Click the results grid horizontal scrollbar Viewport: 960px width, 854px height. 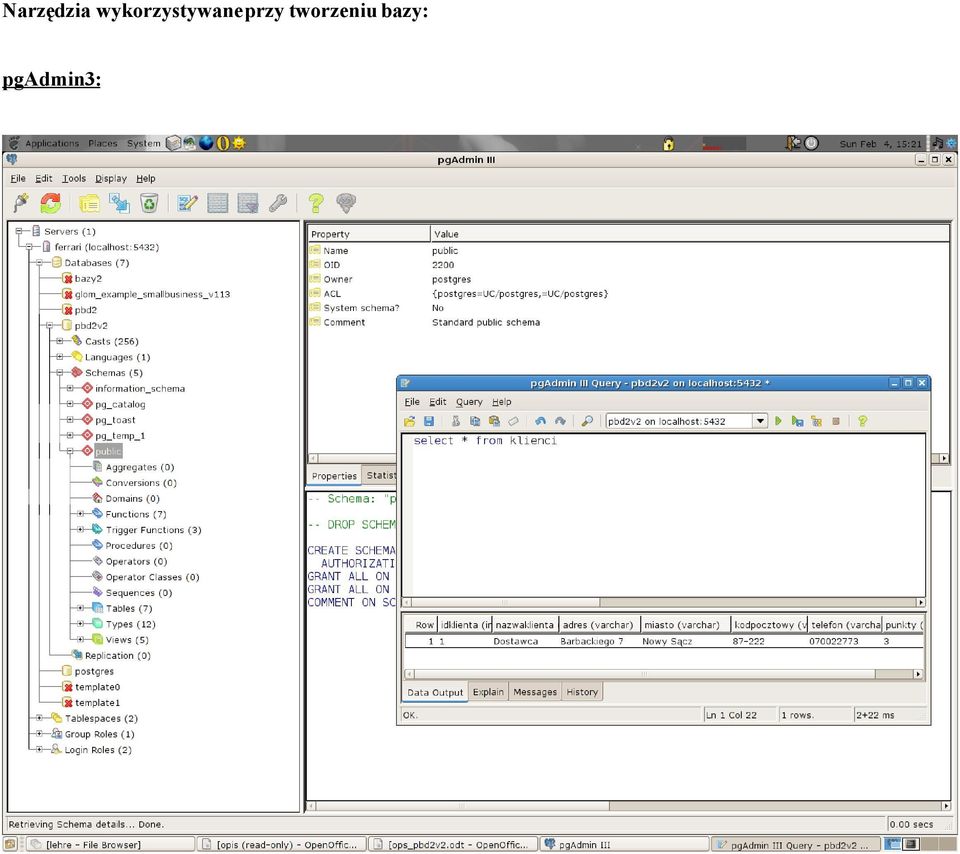point(664,674)
